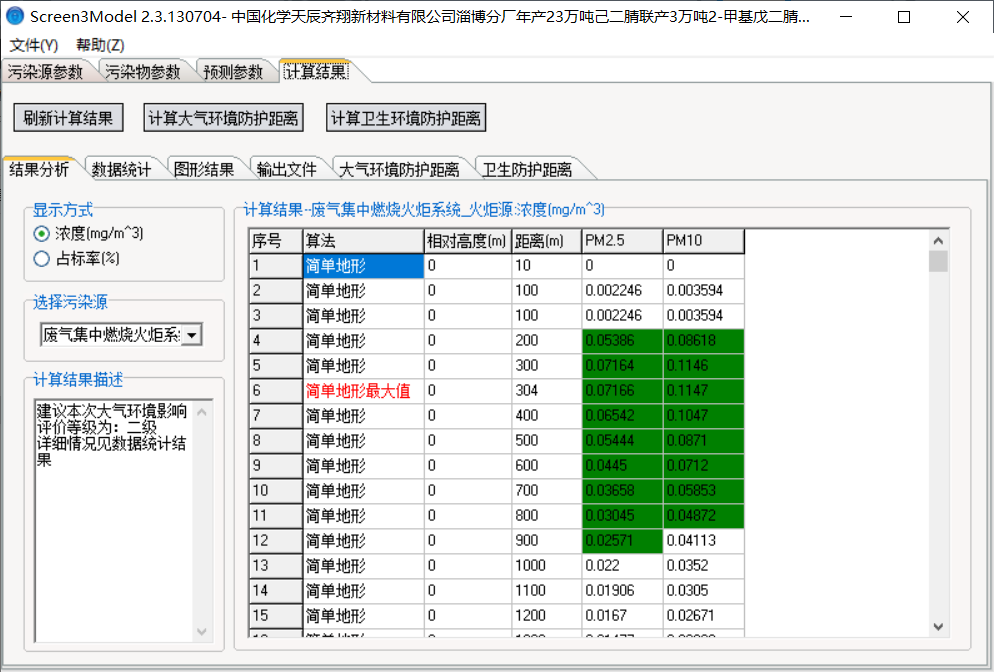994x672 pixels.
Task: Click the 序号 column header
Action: pos(276,241)
